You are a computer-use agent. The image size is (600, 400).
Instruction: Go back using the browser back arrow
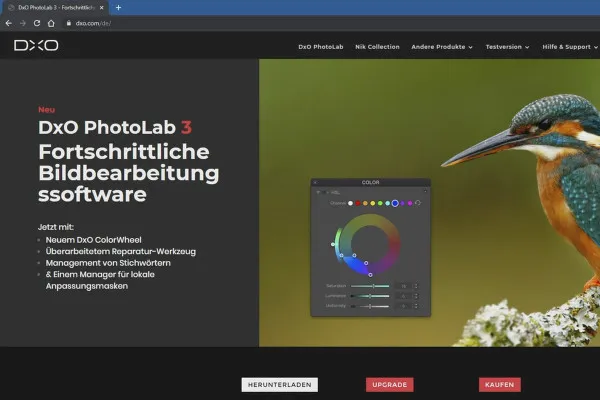[8, 23]
